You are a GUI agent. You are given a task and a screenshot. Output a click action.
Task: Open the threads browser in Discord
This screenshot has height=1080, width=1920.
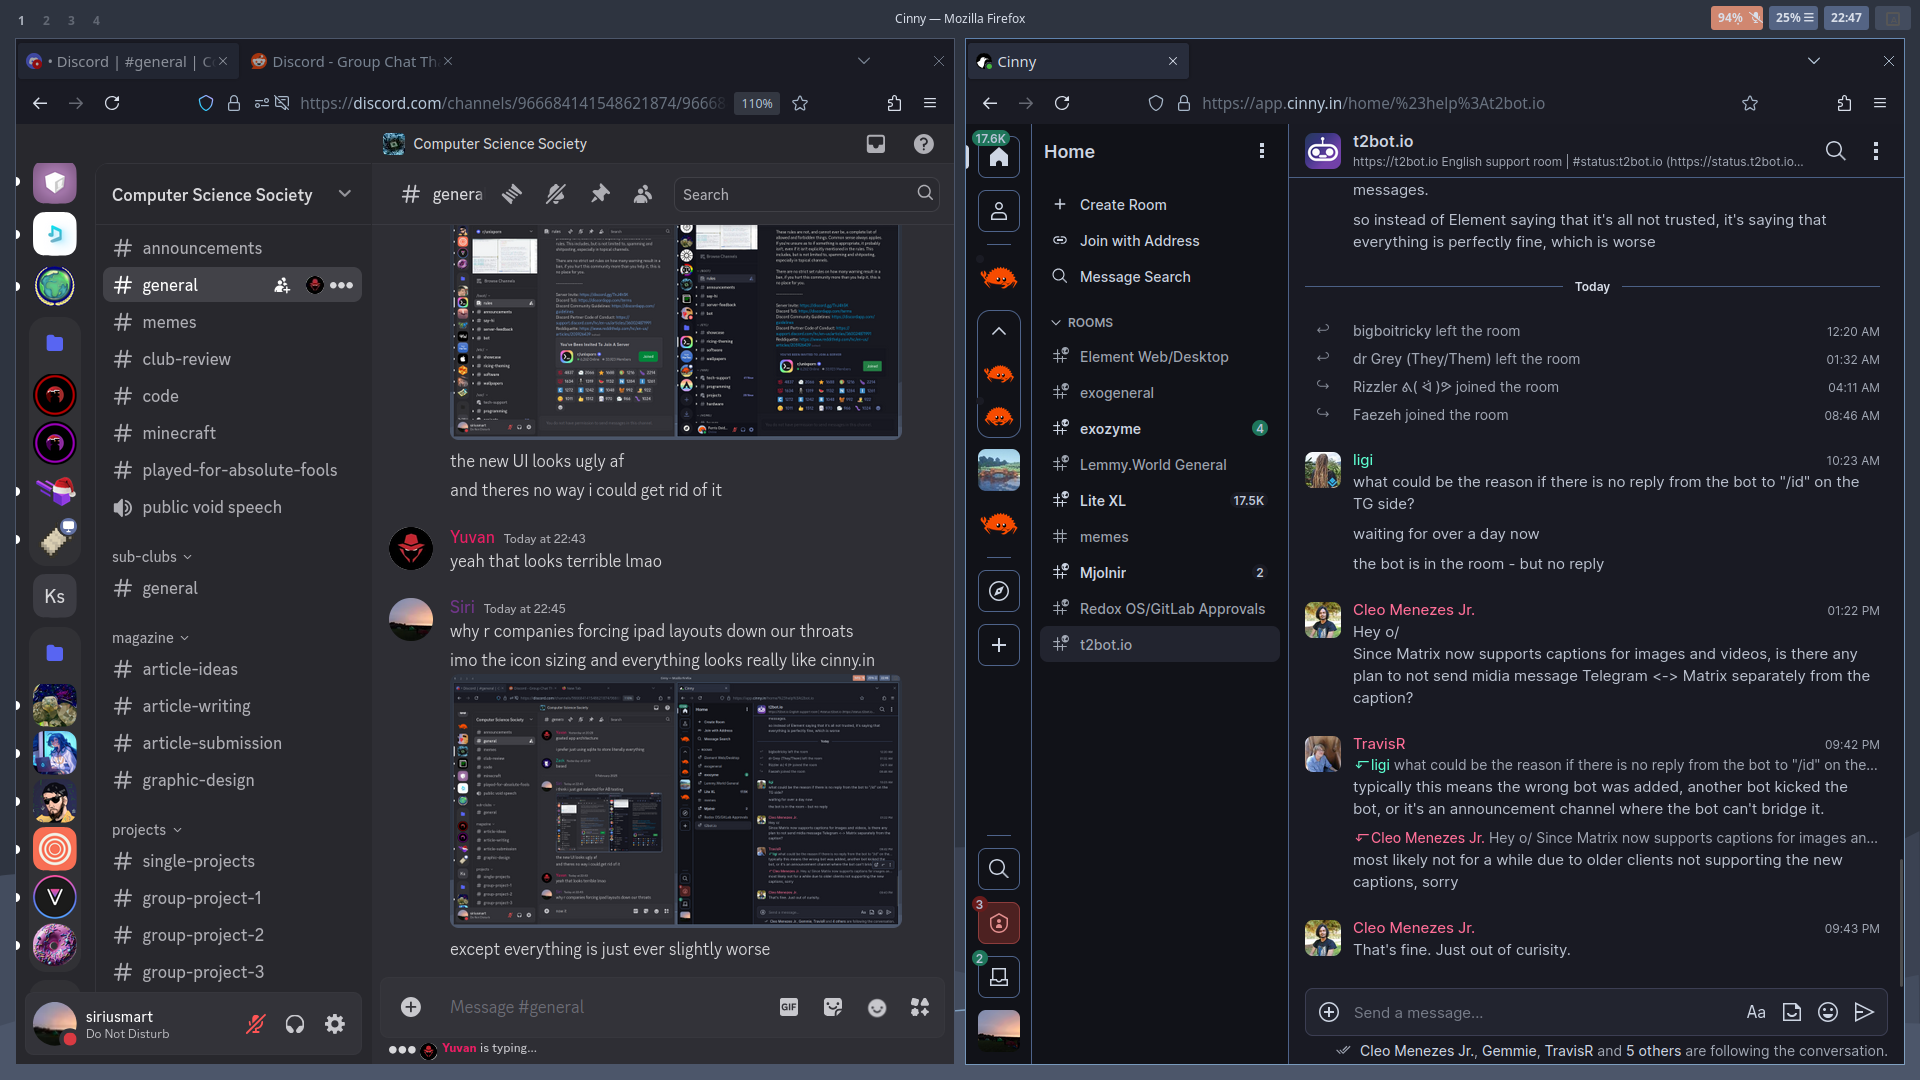[x=511, y=194]
